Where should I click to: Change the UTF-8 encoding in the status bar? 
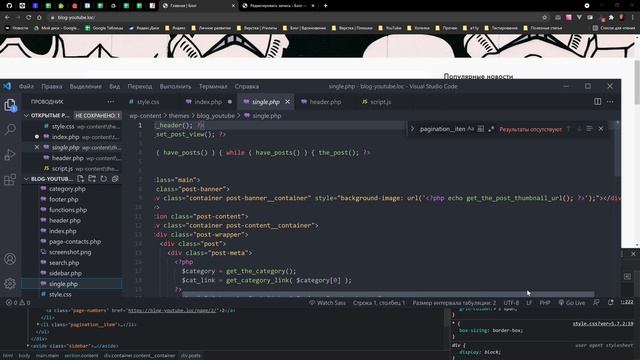coord(511,302)
